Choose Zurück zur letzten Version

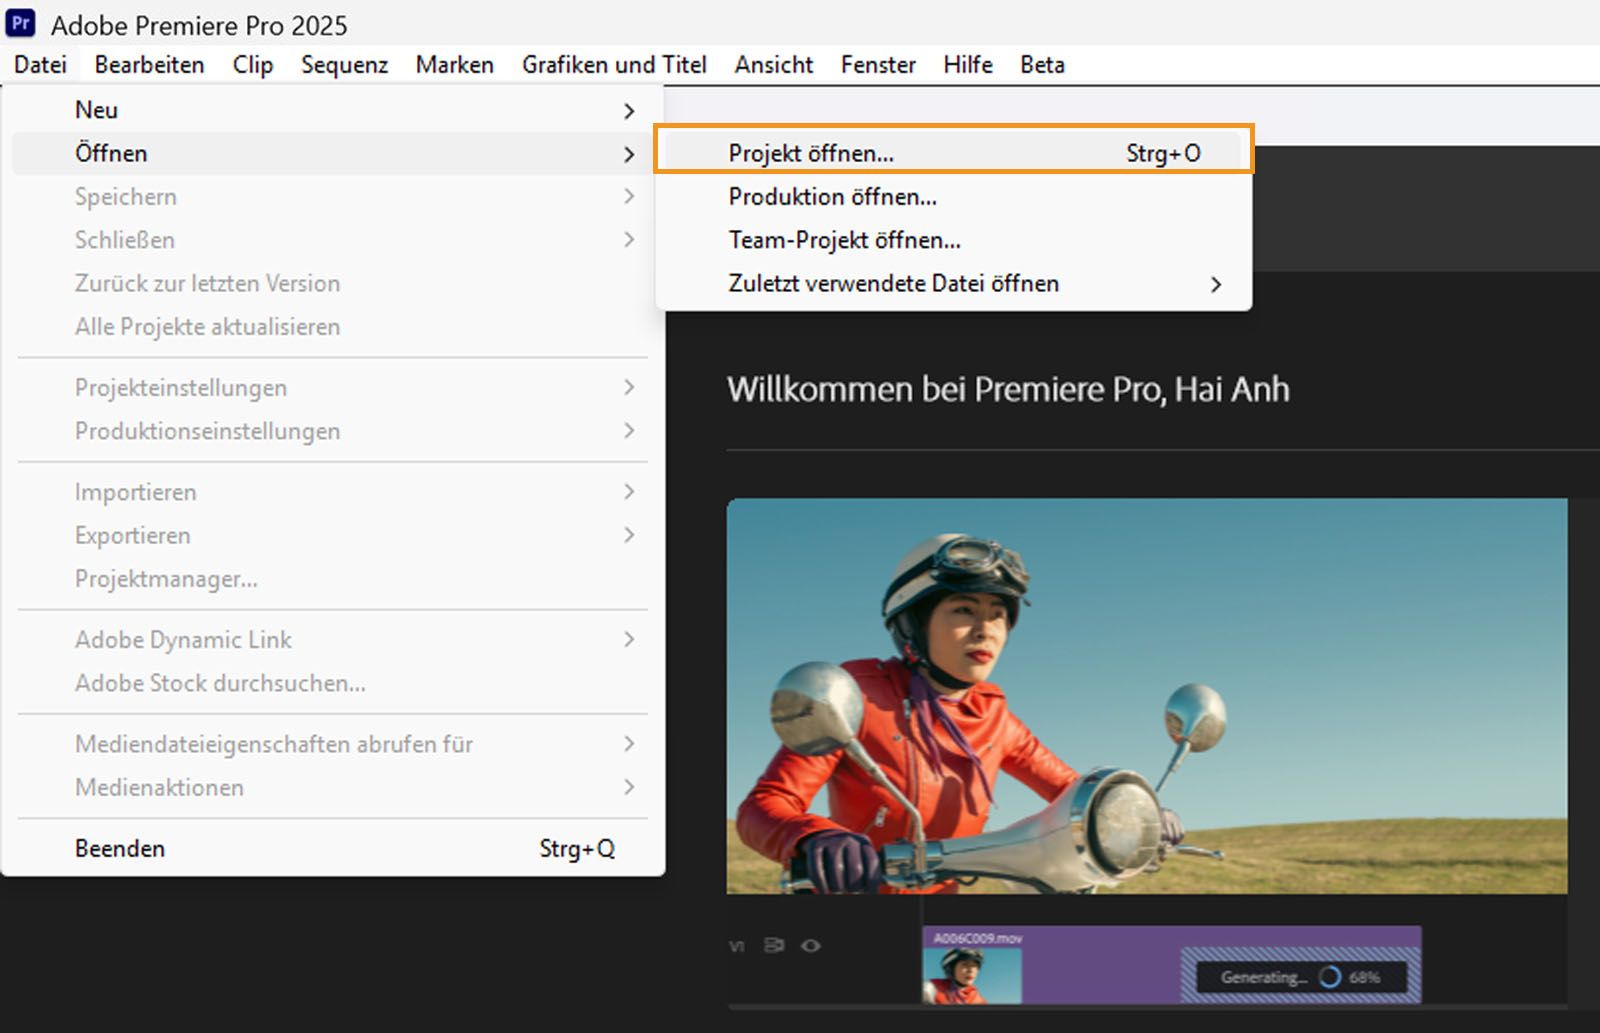[x=333, y=283]
